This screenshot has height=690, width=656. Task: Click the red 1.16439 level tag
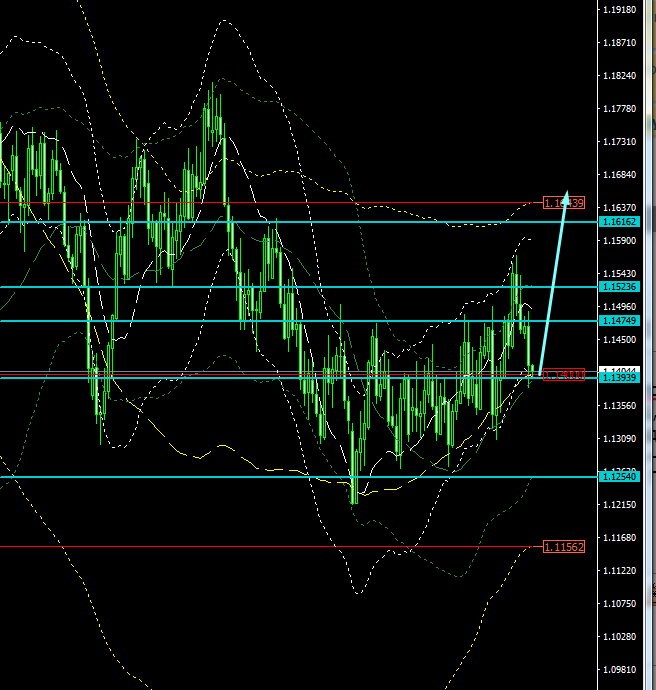click(x=563, y=203)
